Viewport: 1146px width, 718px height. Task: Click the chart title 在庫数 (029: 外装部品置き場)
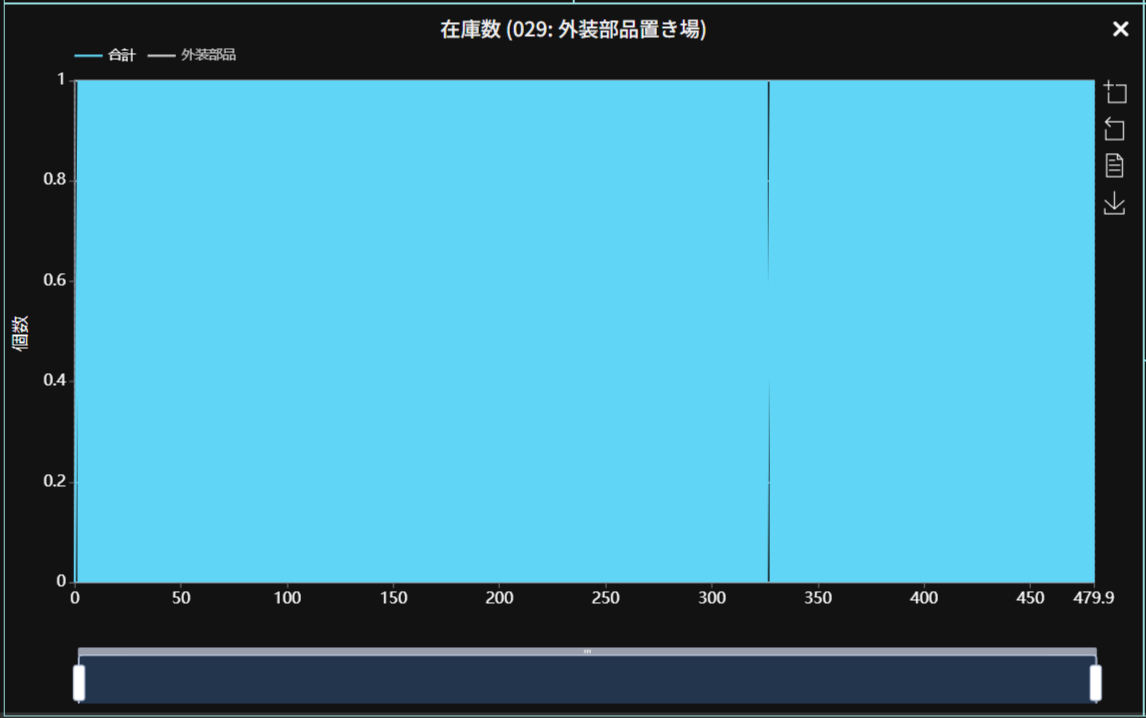pos(573,30)
